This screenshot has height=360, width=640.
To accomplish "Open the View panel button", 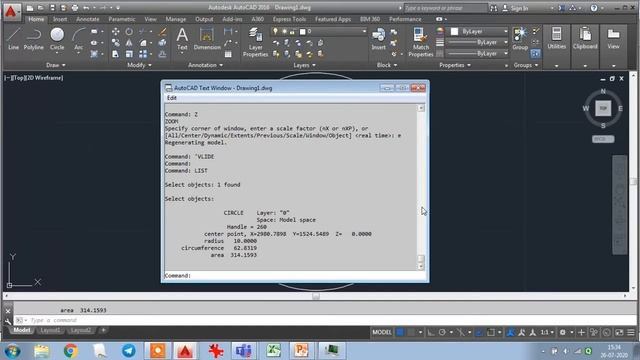I will 613,39.
